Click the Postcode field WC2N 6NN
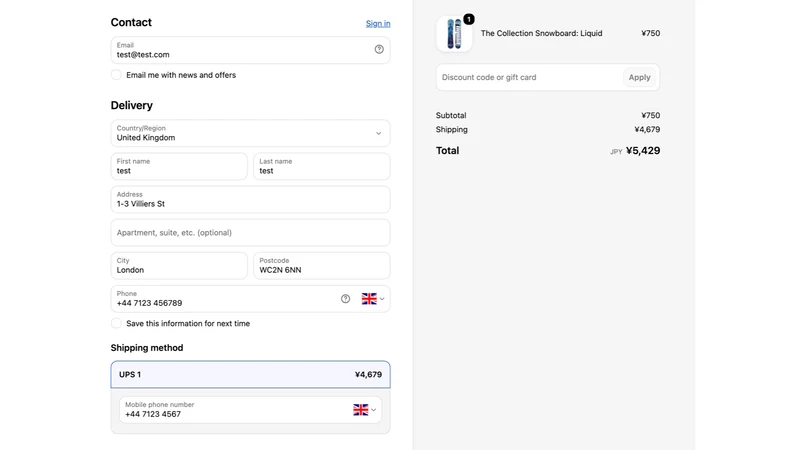 pos(322,266)
